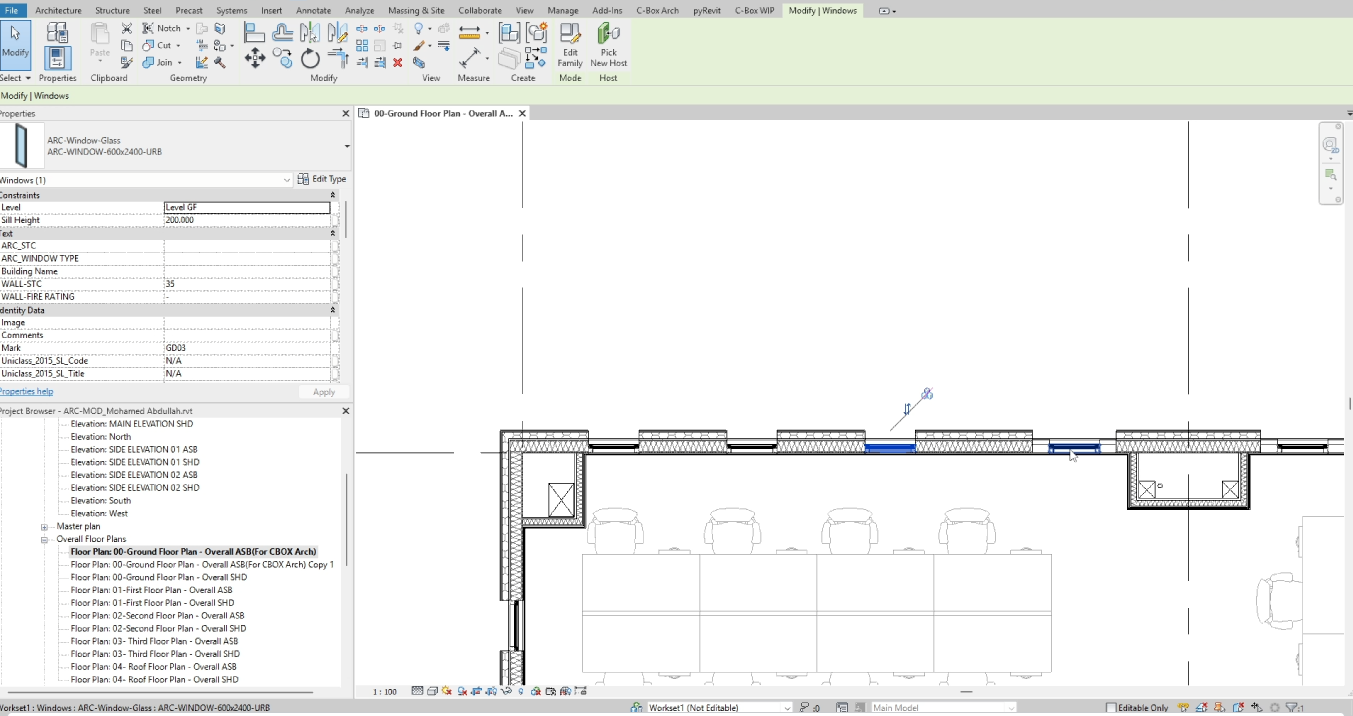
Task: Open the window type selector dropdown
Action: pos(346,146)
